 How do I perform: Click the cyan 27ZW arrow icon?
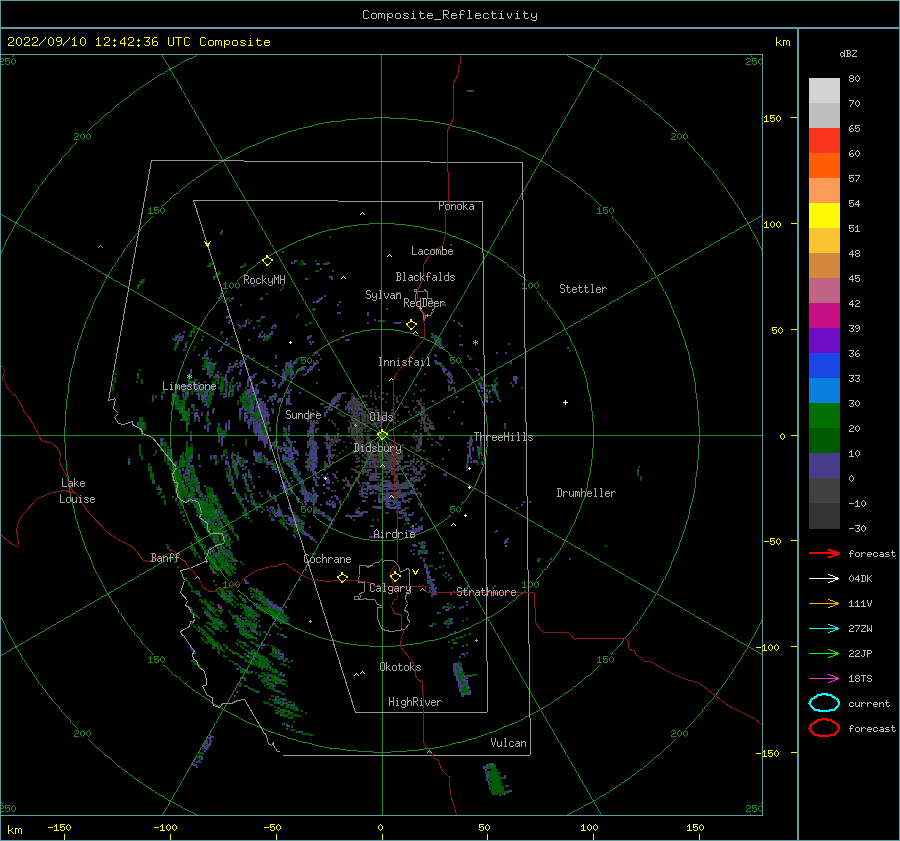pyautogui.click(x=824, y=628)
